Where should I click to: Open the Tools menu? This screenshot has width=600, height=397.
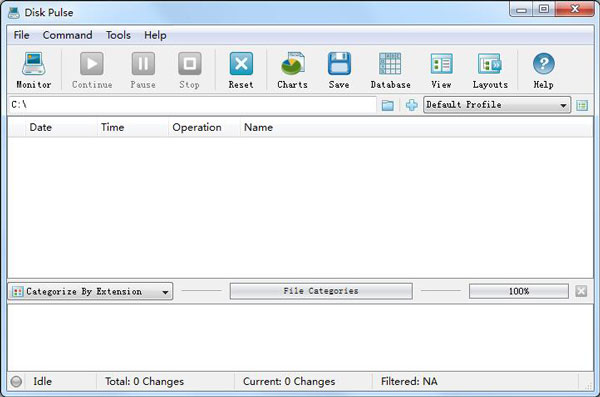pyautogui.click(x=118, y=35)
